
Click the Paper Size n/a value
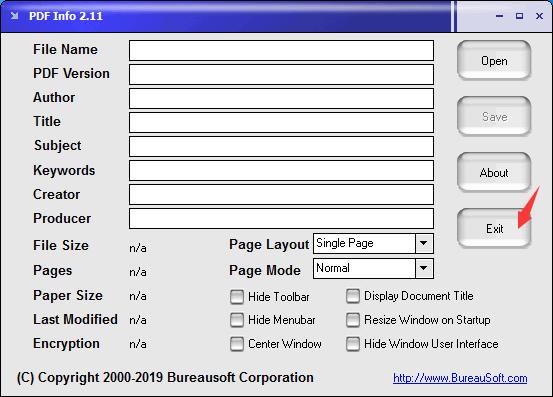coord(138,296)
